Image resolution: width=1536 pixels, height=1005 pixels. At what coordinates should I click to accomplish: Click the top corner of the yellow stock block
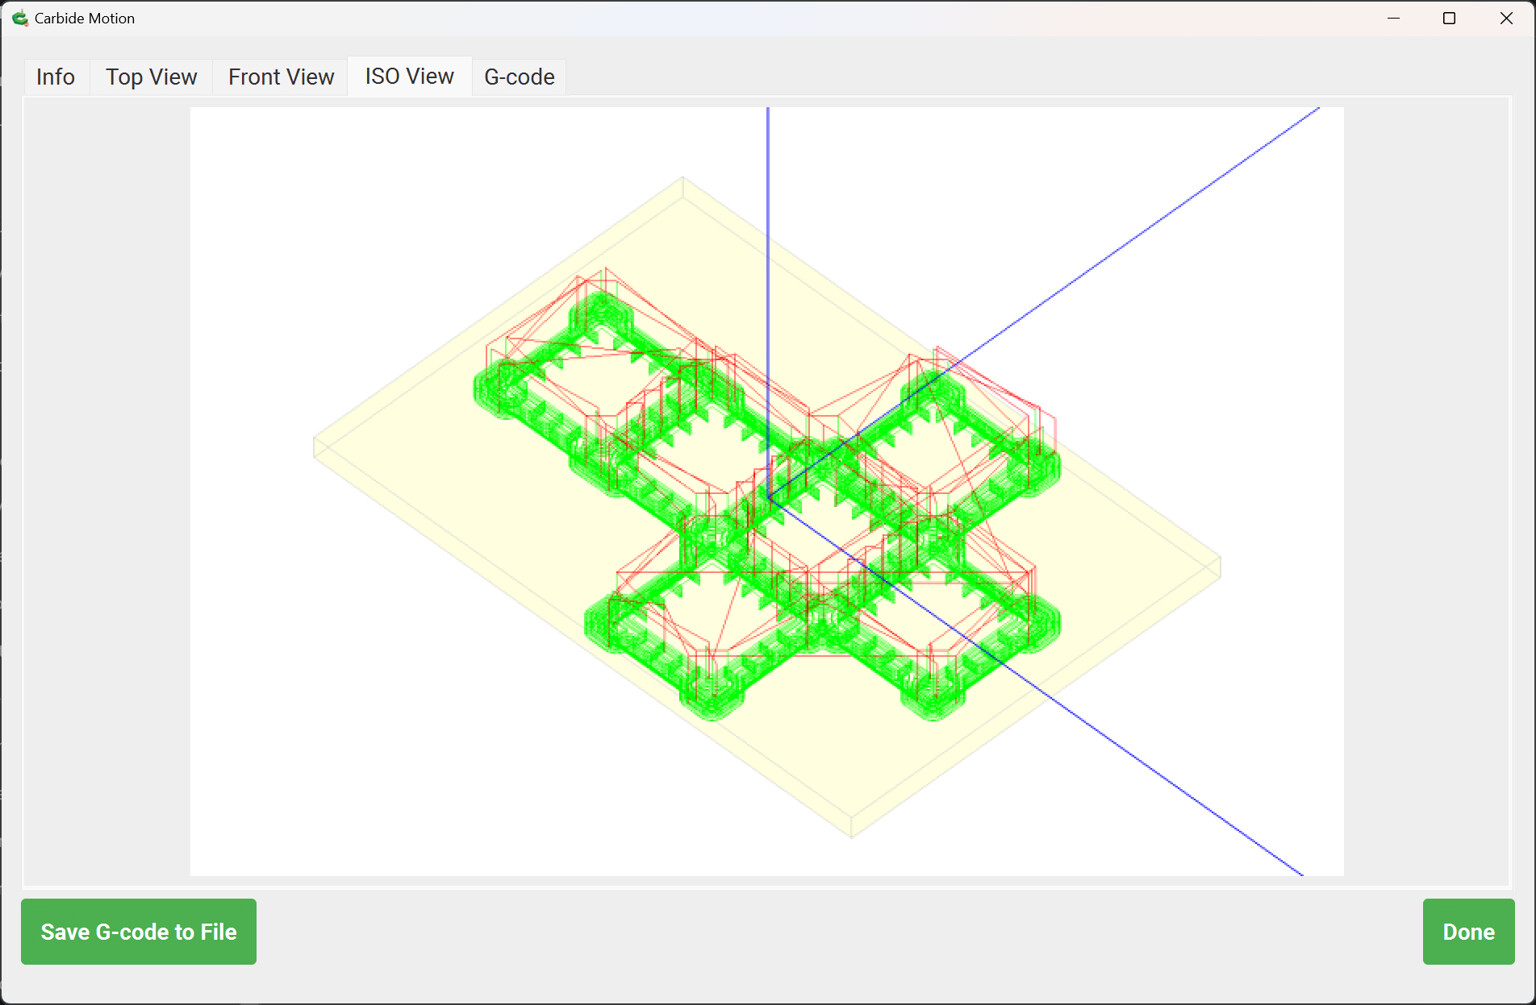point(683,179)
